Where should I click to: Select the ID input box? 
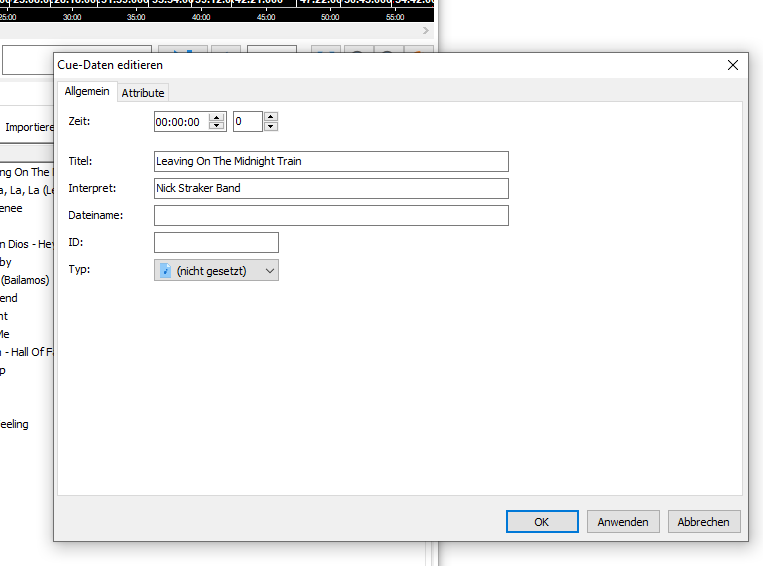216,243
